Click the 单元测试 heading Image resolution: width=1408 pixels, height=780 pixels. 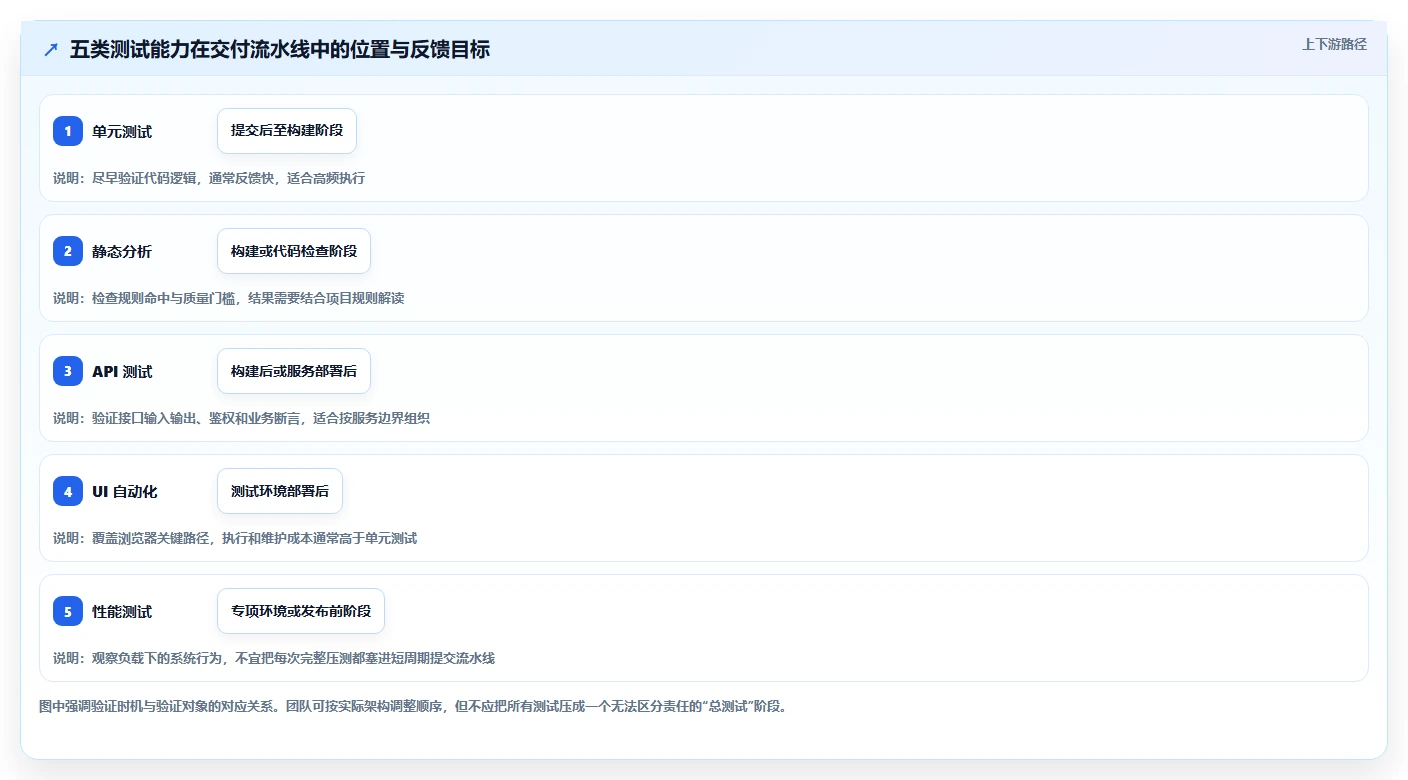pyautogui.click(x=122, y=132)
